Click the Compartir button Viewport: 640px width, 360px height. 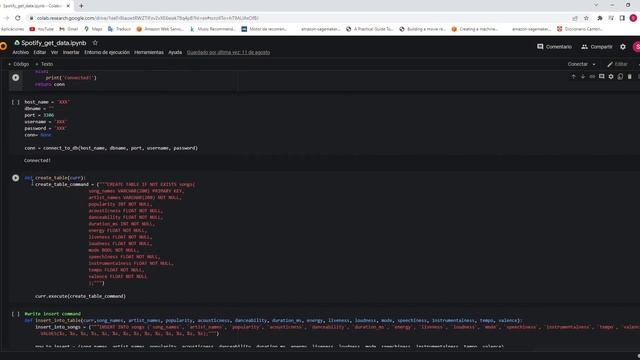point(597,47)
